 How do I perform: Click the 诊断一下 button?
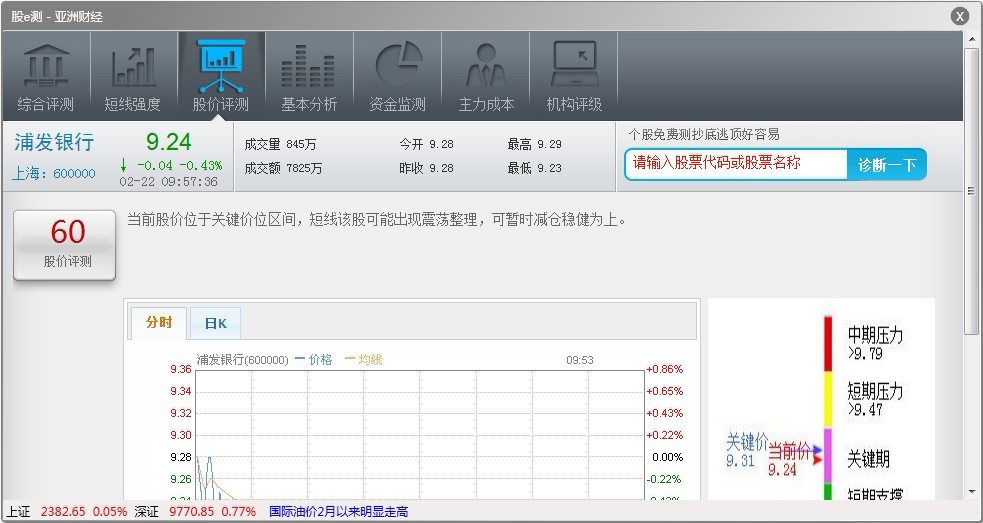(x=886, y=165)
